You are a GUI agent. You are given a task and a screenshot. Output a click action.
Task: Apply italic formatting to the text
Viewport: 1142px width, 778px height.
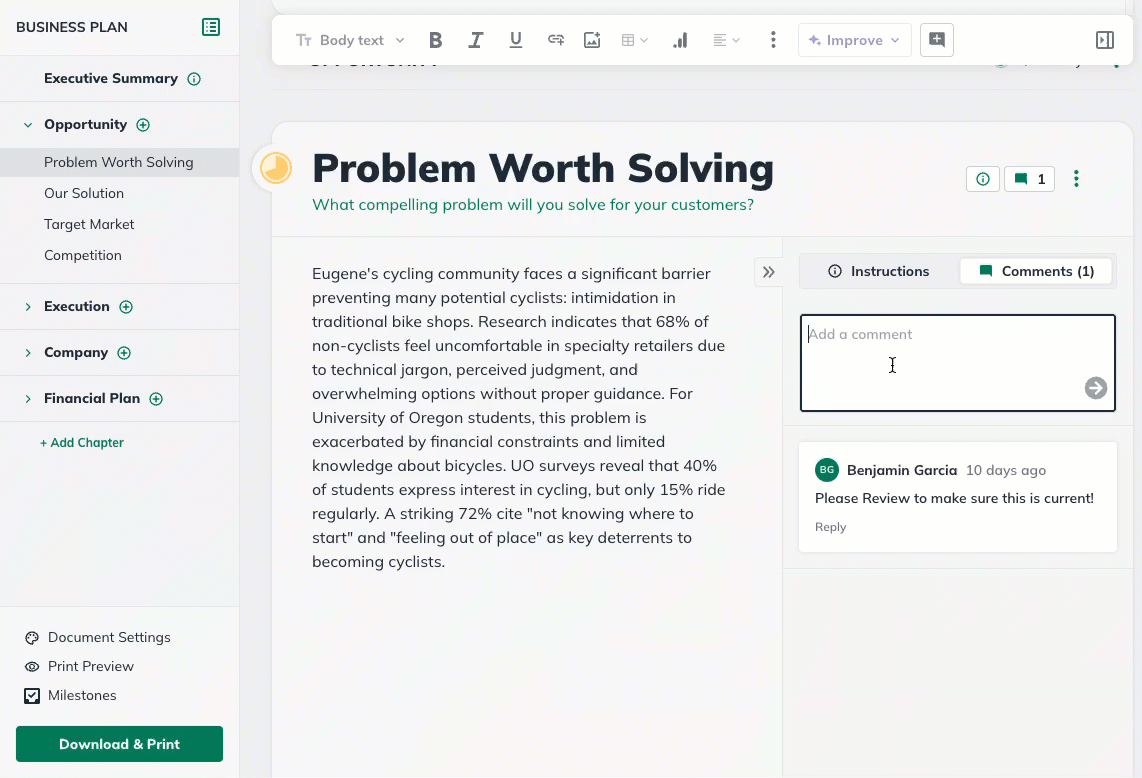click(476, 40)
